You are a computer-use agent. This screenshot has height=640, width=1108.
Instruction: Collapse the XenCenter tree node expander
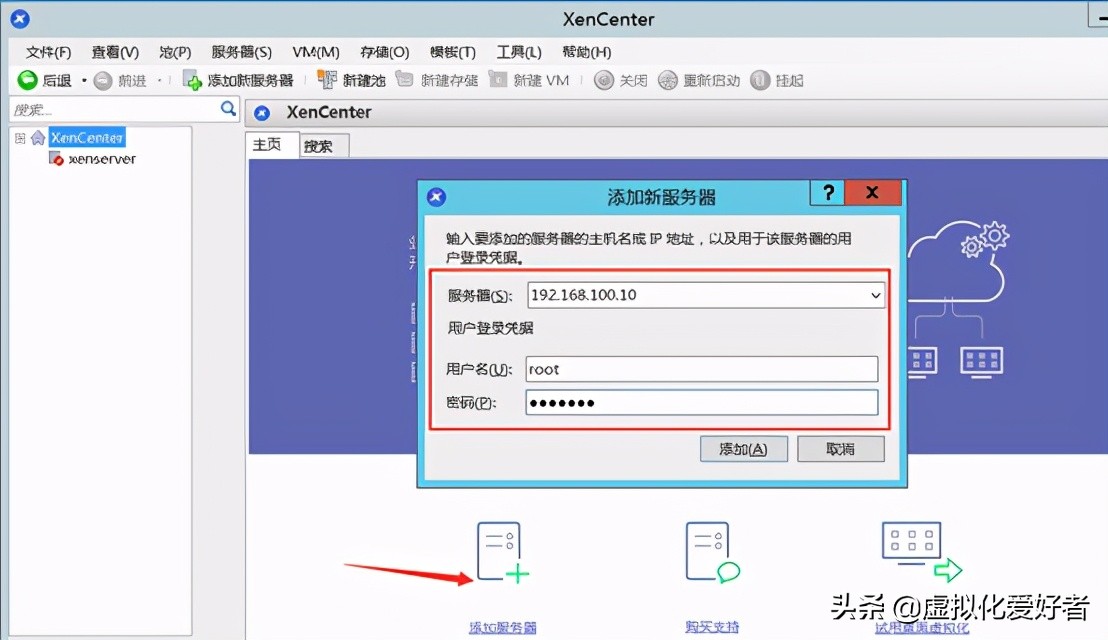click(20, 138)
